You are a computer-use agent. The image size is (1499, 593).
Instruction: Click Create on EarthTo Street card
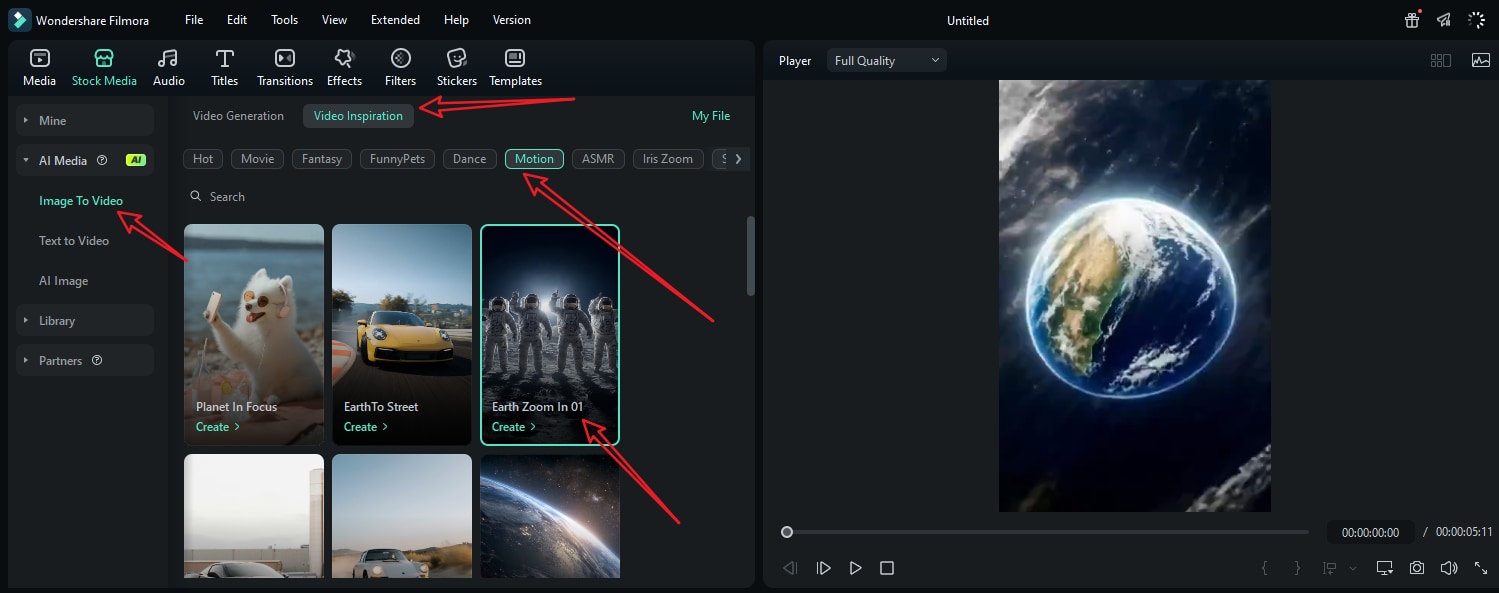366,427
